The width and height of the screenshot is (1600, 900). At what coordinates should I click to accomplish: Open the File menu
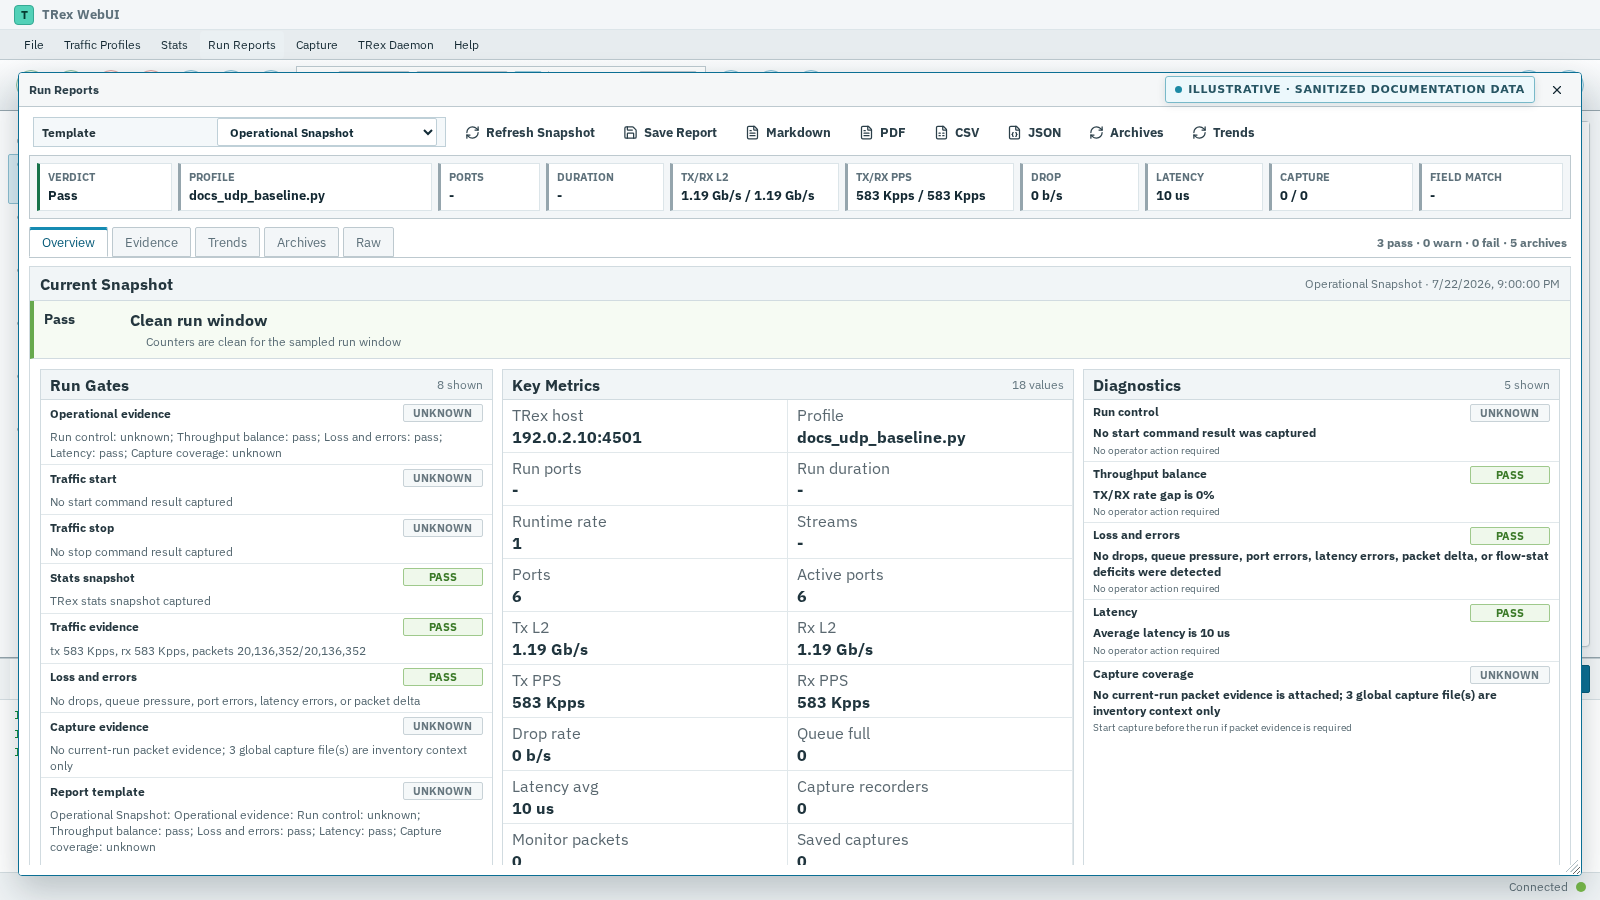point(34,45)
